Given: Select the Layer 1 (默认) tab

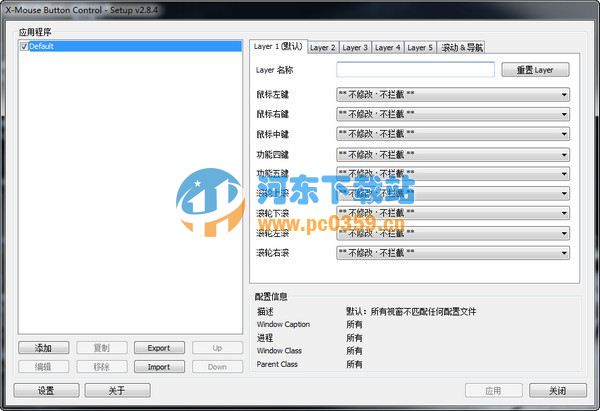Looking at the screenshot, I should 278,46.
